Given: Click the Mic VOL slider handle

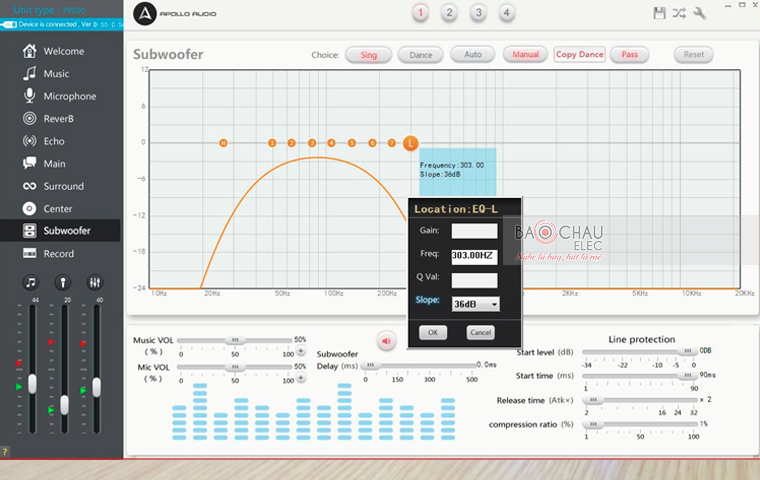Looking at the screenshot, I should [x=235, y=367].
